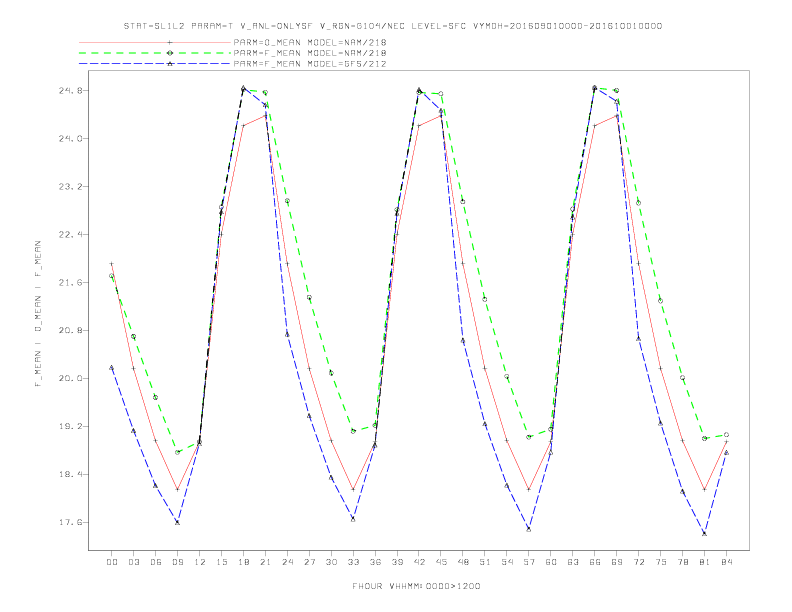Click x-axis forecast hour label 63

tap(573, 562)
